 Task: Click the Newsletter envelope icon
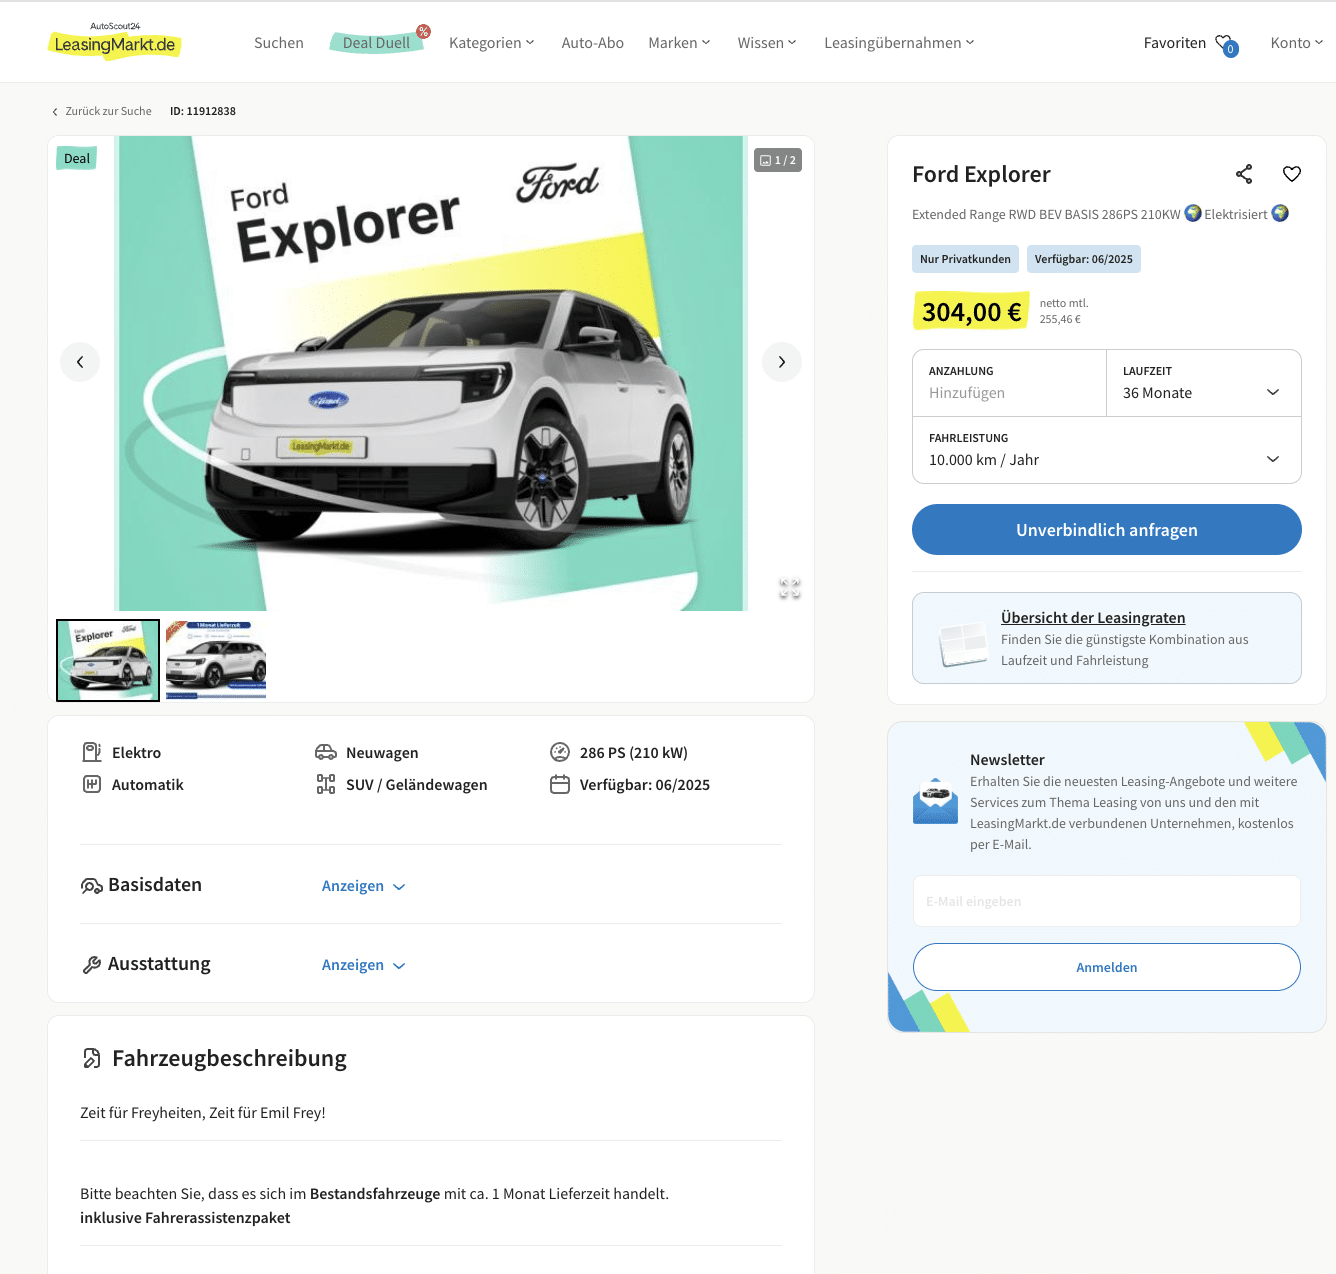(x=936, y=801)
